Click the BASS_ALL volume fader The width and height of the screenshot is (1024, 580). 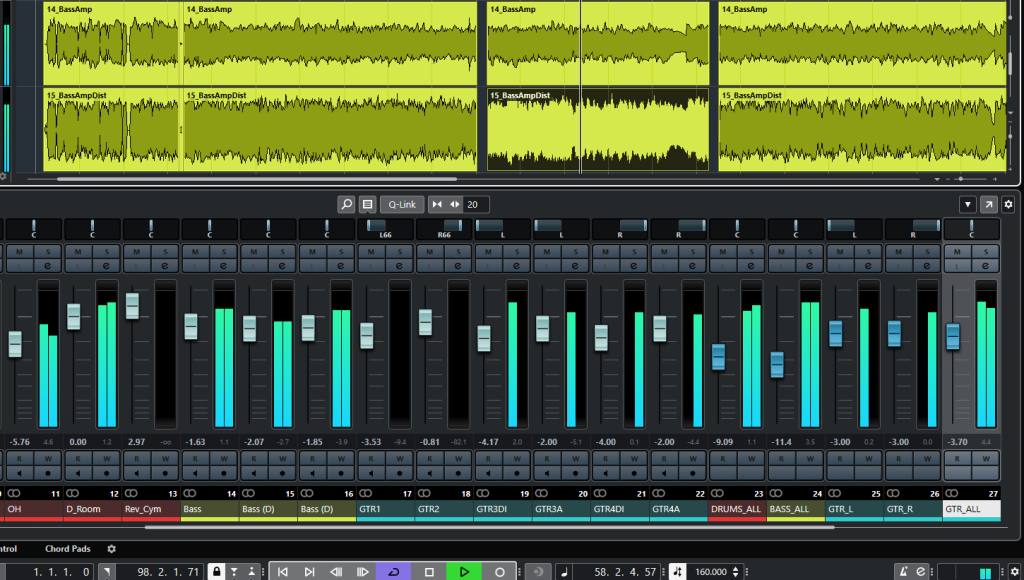pyautogui.click(x=777, y=364)
